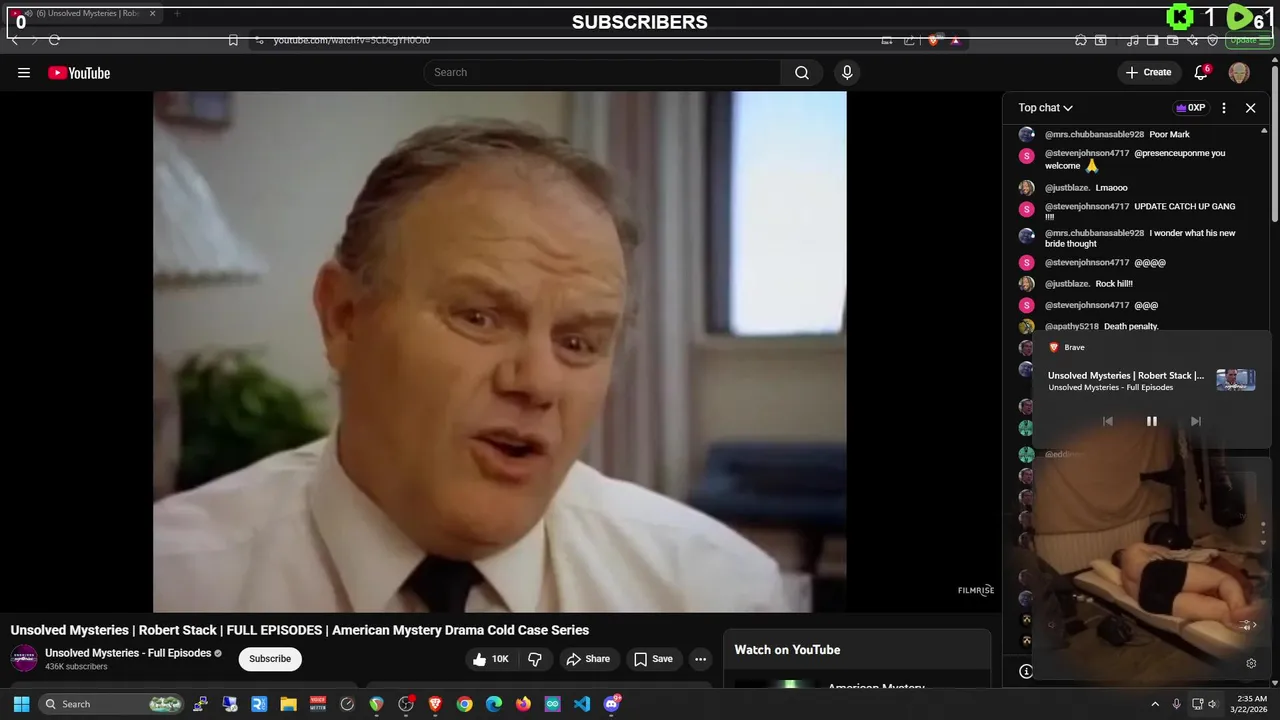The image size is (1280, 720).
Task: Open Brave Rewards triangle icon
Action: pos(955,40)
